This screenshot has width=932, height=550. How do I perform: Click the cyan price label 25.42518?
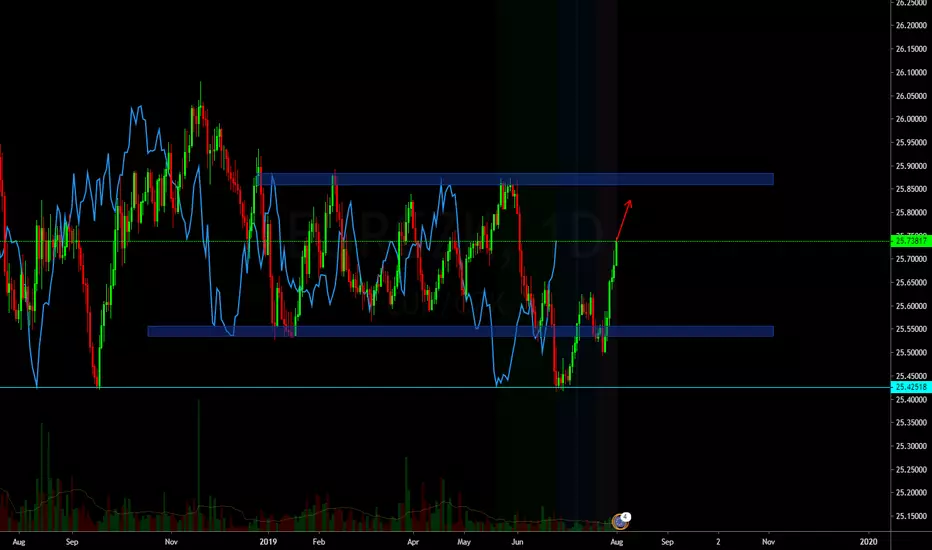(911, 387)
